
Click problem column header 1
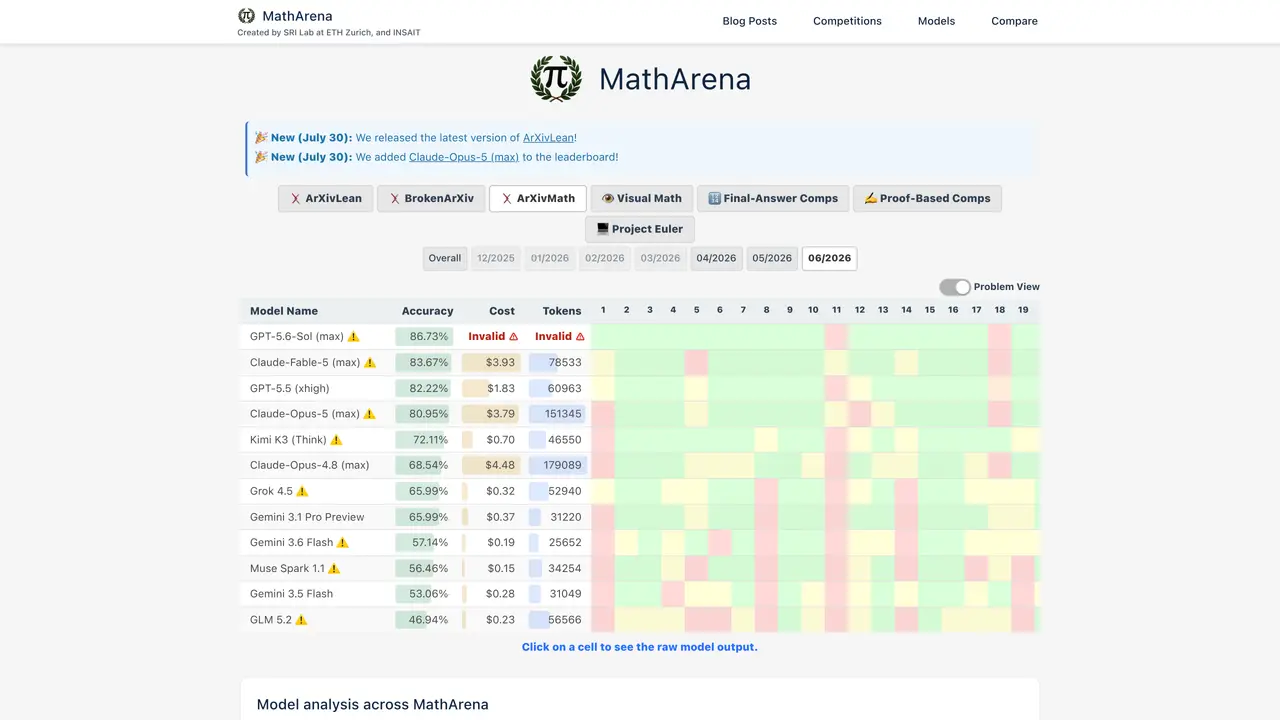pos(603,310)
